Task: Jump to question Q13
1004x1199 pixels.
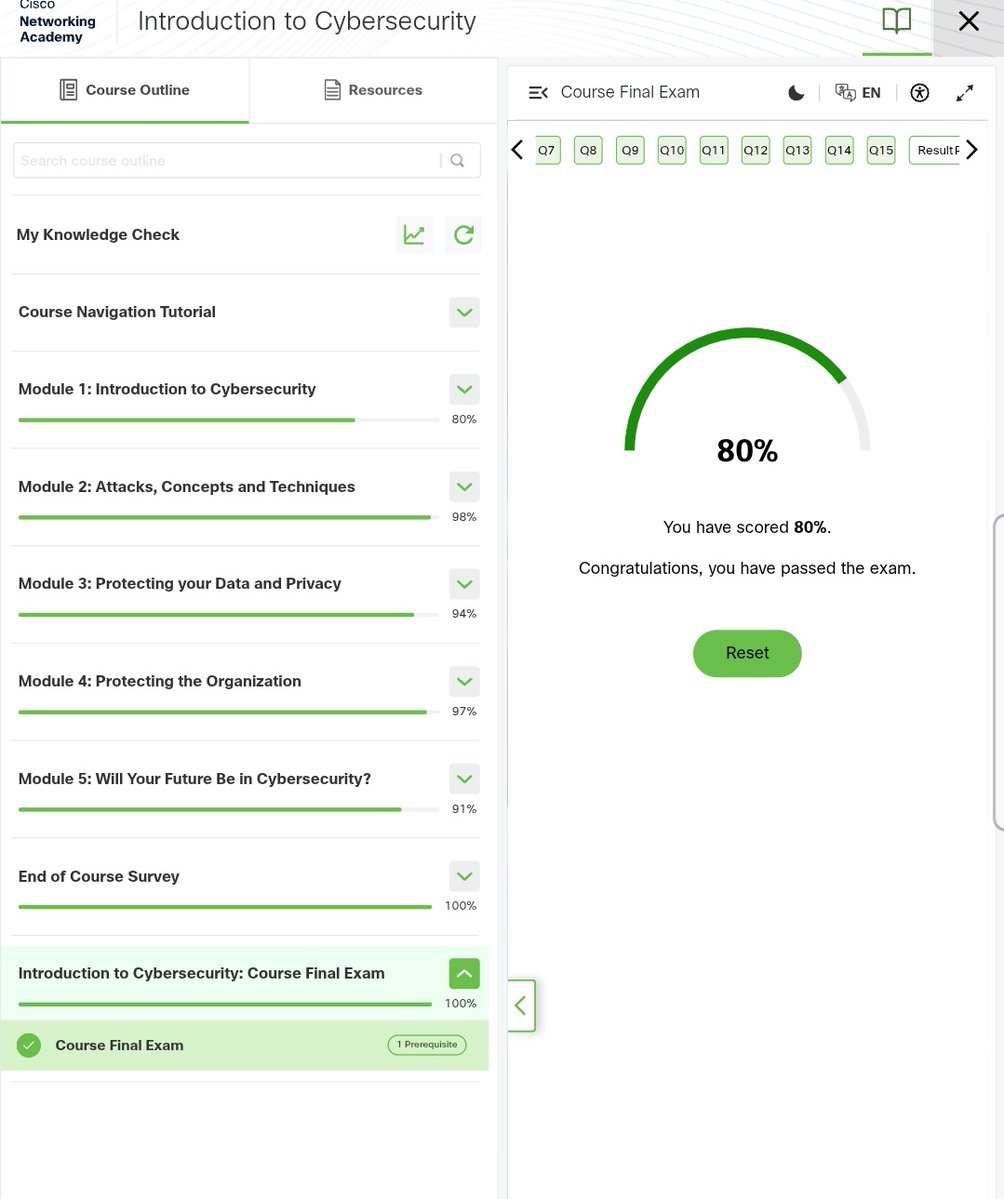Action: click(798, 151)
